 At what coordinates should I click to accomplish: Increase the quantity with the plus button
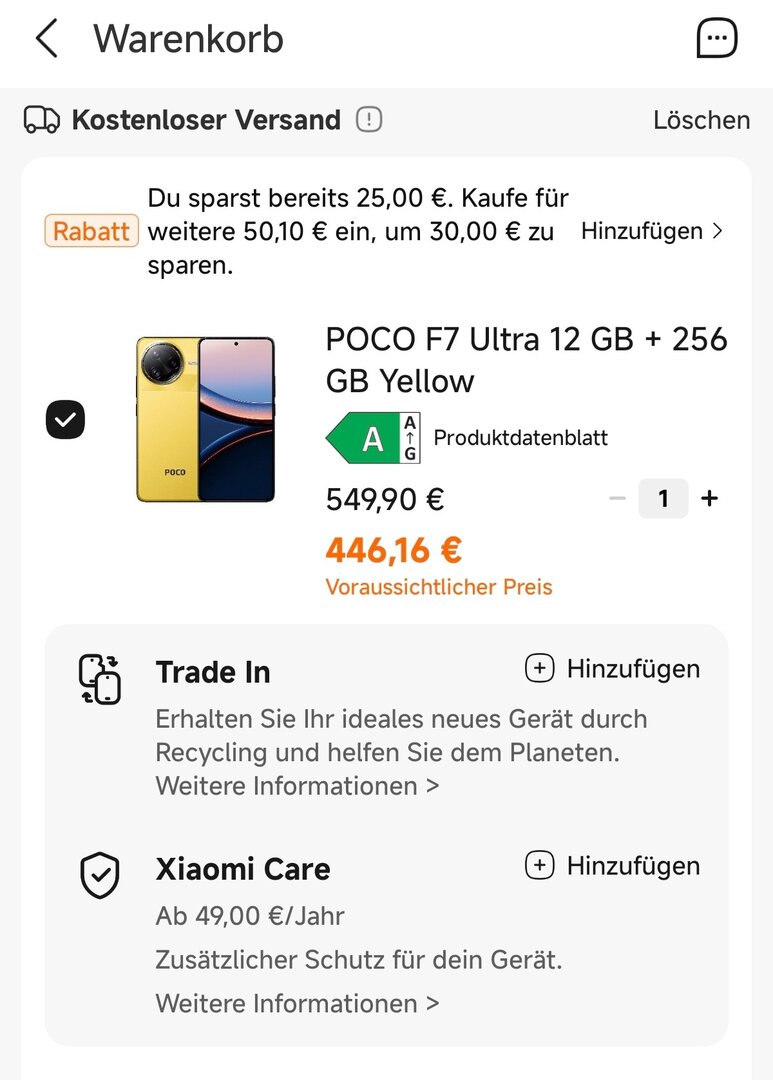pos(709,498)
